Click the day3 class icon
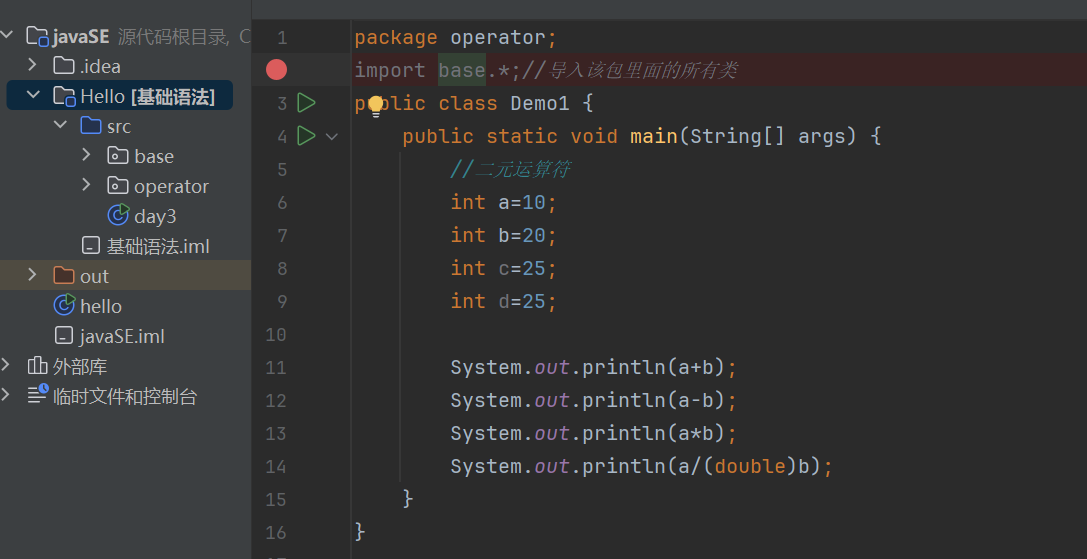The width and height of the screenshot is (1087, 559). coord(119,215)
